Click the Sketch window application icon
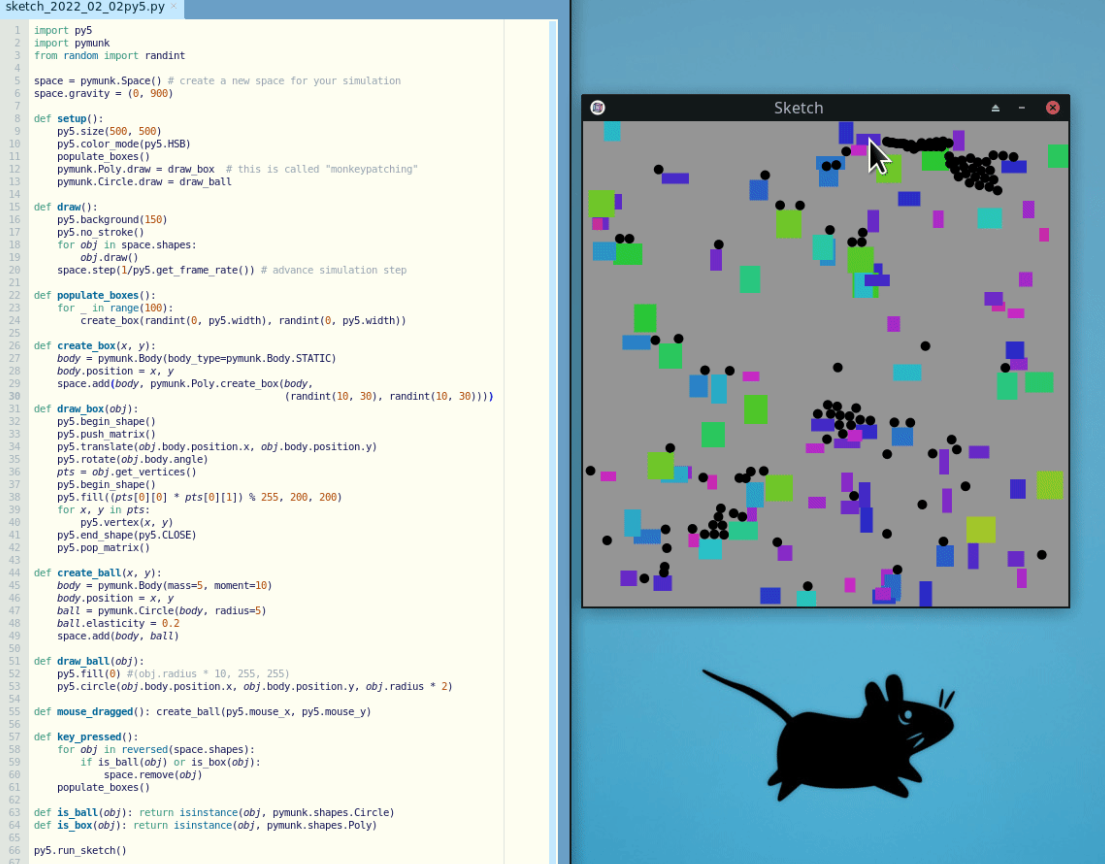The width and height of the screenshot is (1105, 864). (598, 108)
